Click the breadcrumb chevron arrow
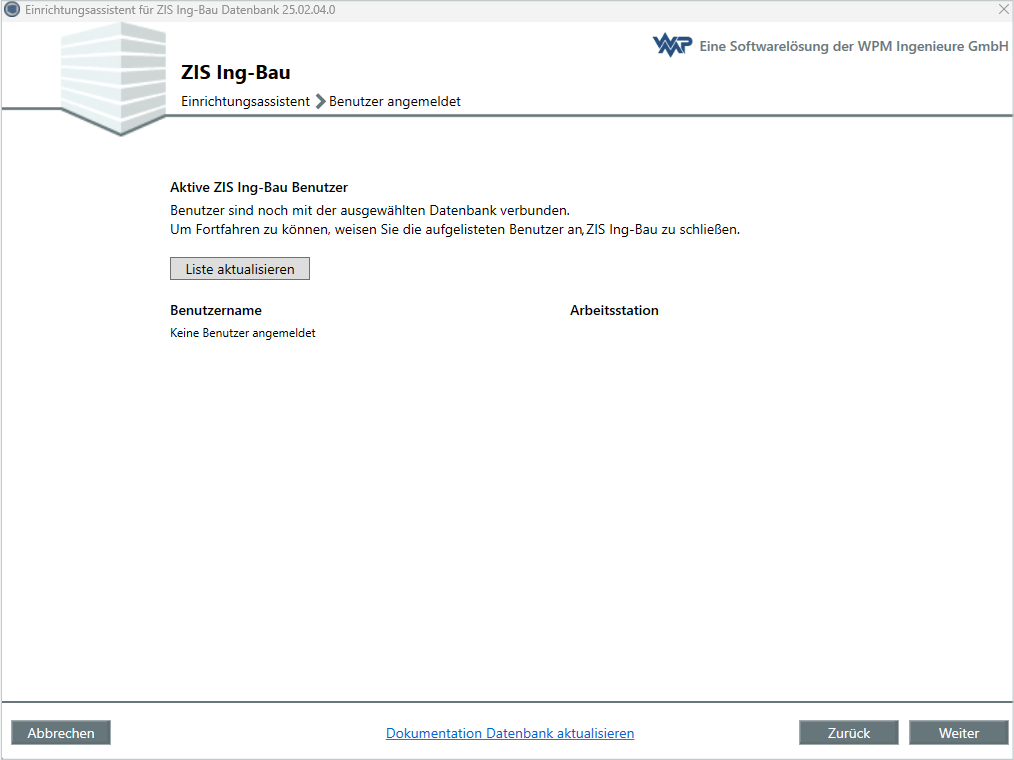Viewport: 1014px width, 760px height. [320, 102]
